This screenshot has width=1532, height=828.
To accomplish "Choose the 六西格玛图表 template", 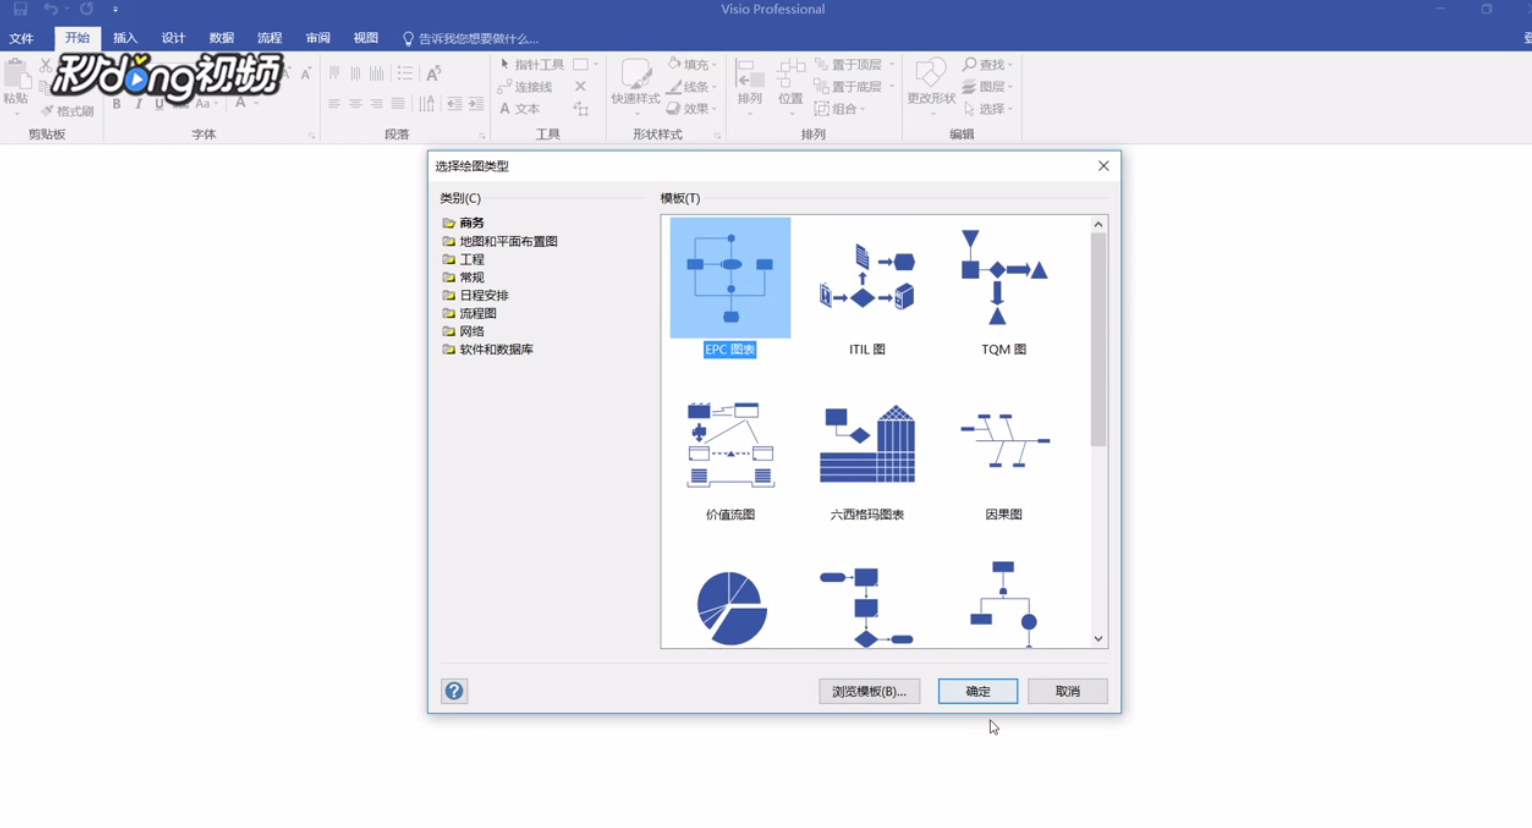I will click(x=867, y=445).
